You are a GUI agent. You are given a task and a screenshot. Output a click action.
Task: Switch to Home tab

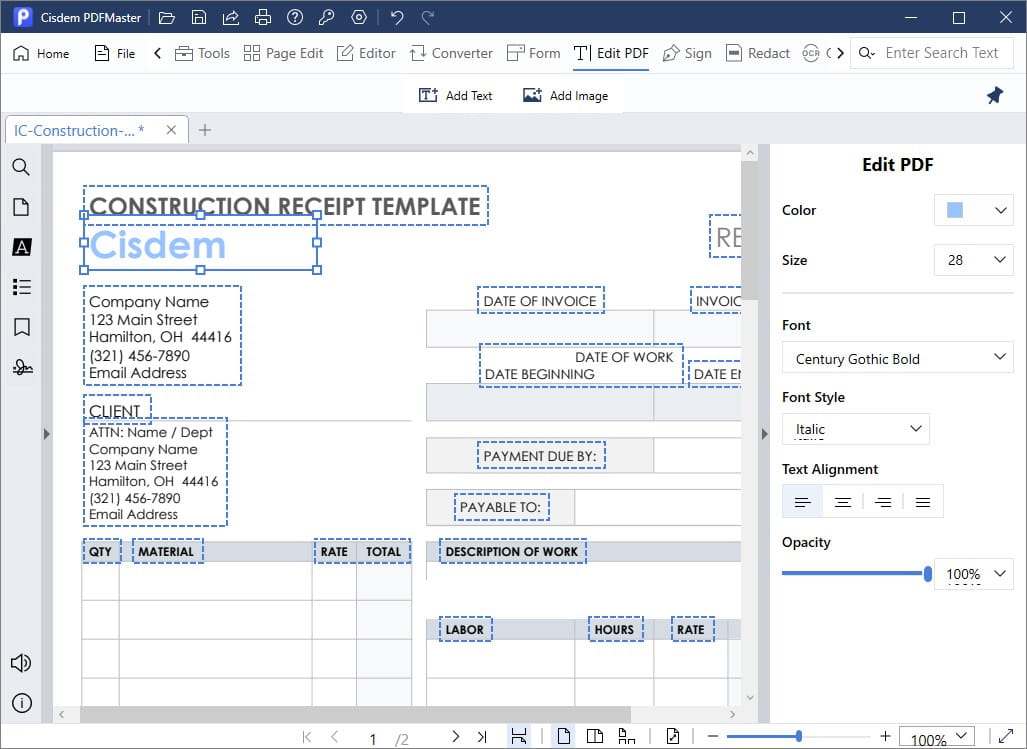(x=41, y=53)
